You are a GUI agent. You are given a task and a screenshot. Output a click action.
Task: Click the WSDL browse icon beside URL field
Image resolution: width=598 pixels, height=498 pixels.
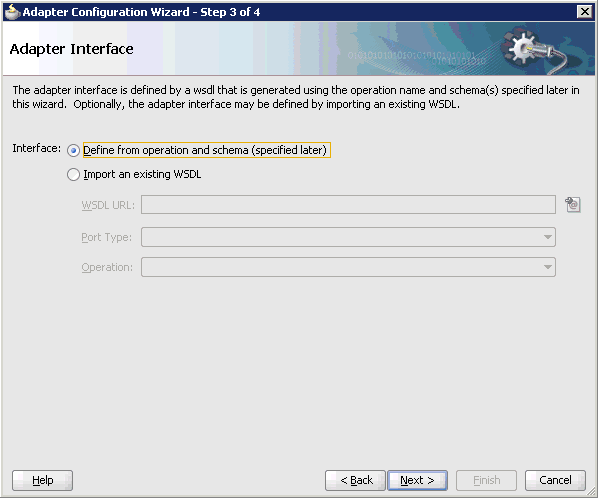[x=573, y=205]
